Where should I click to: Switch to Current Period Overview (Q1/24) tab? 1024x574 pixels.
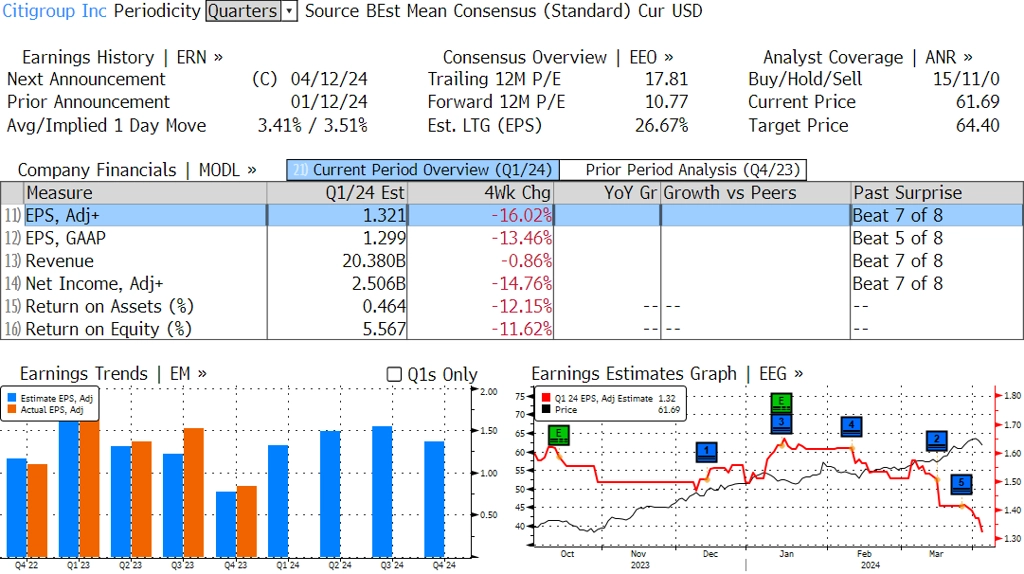(423, 170)
